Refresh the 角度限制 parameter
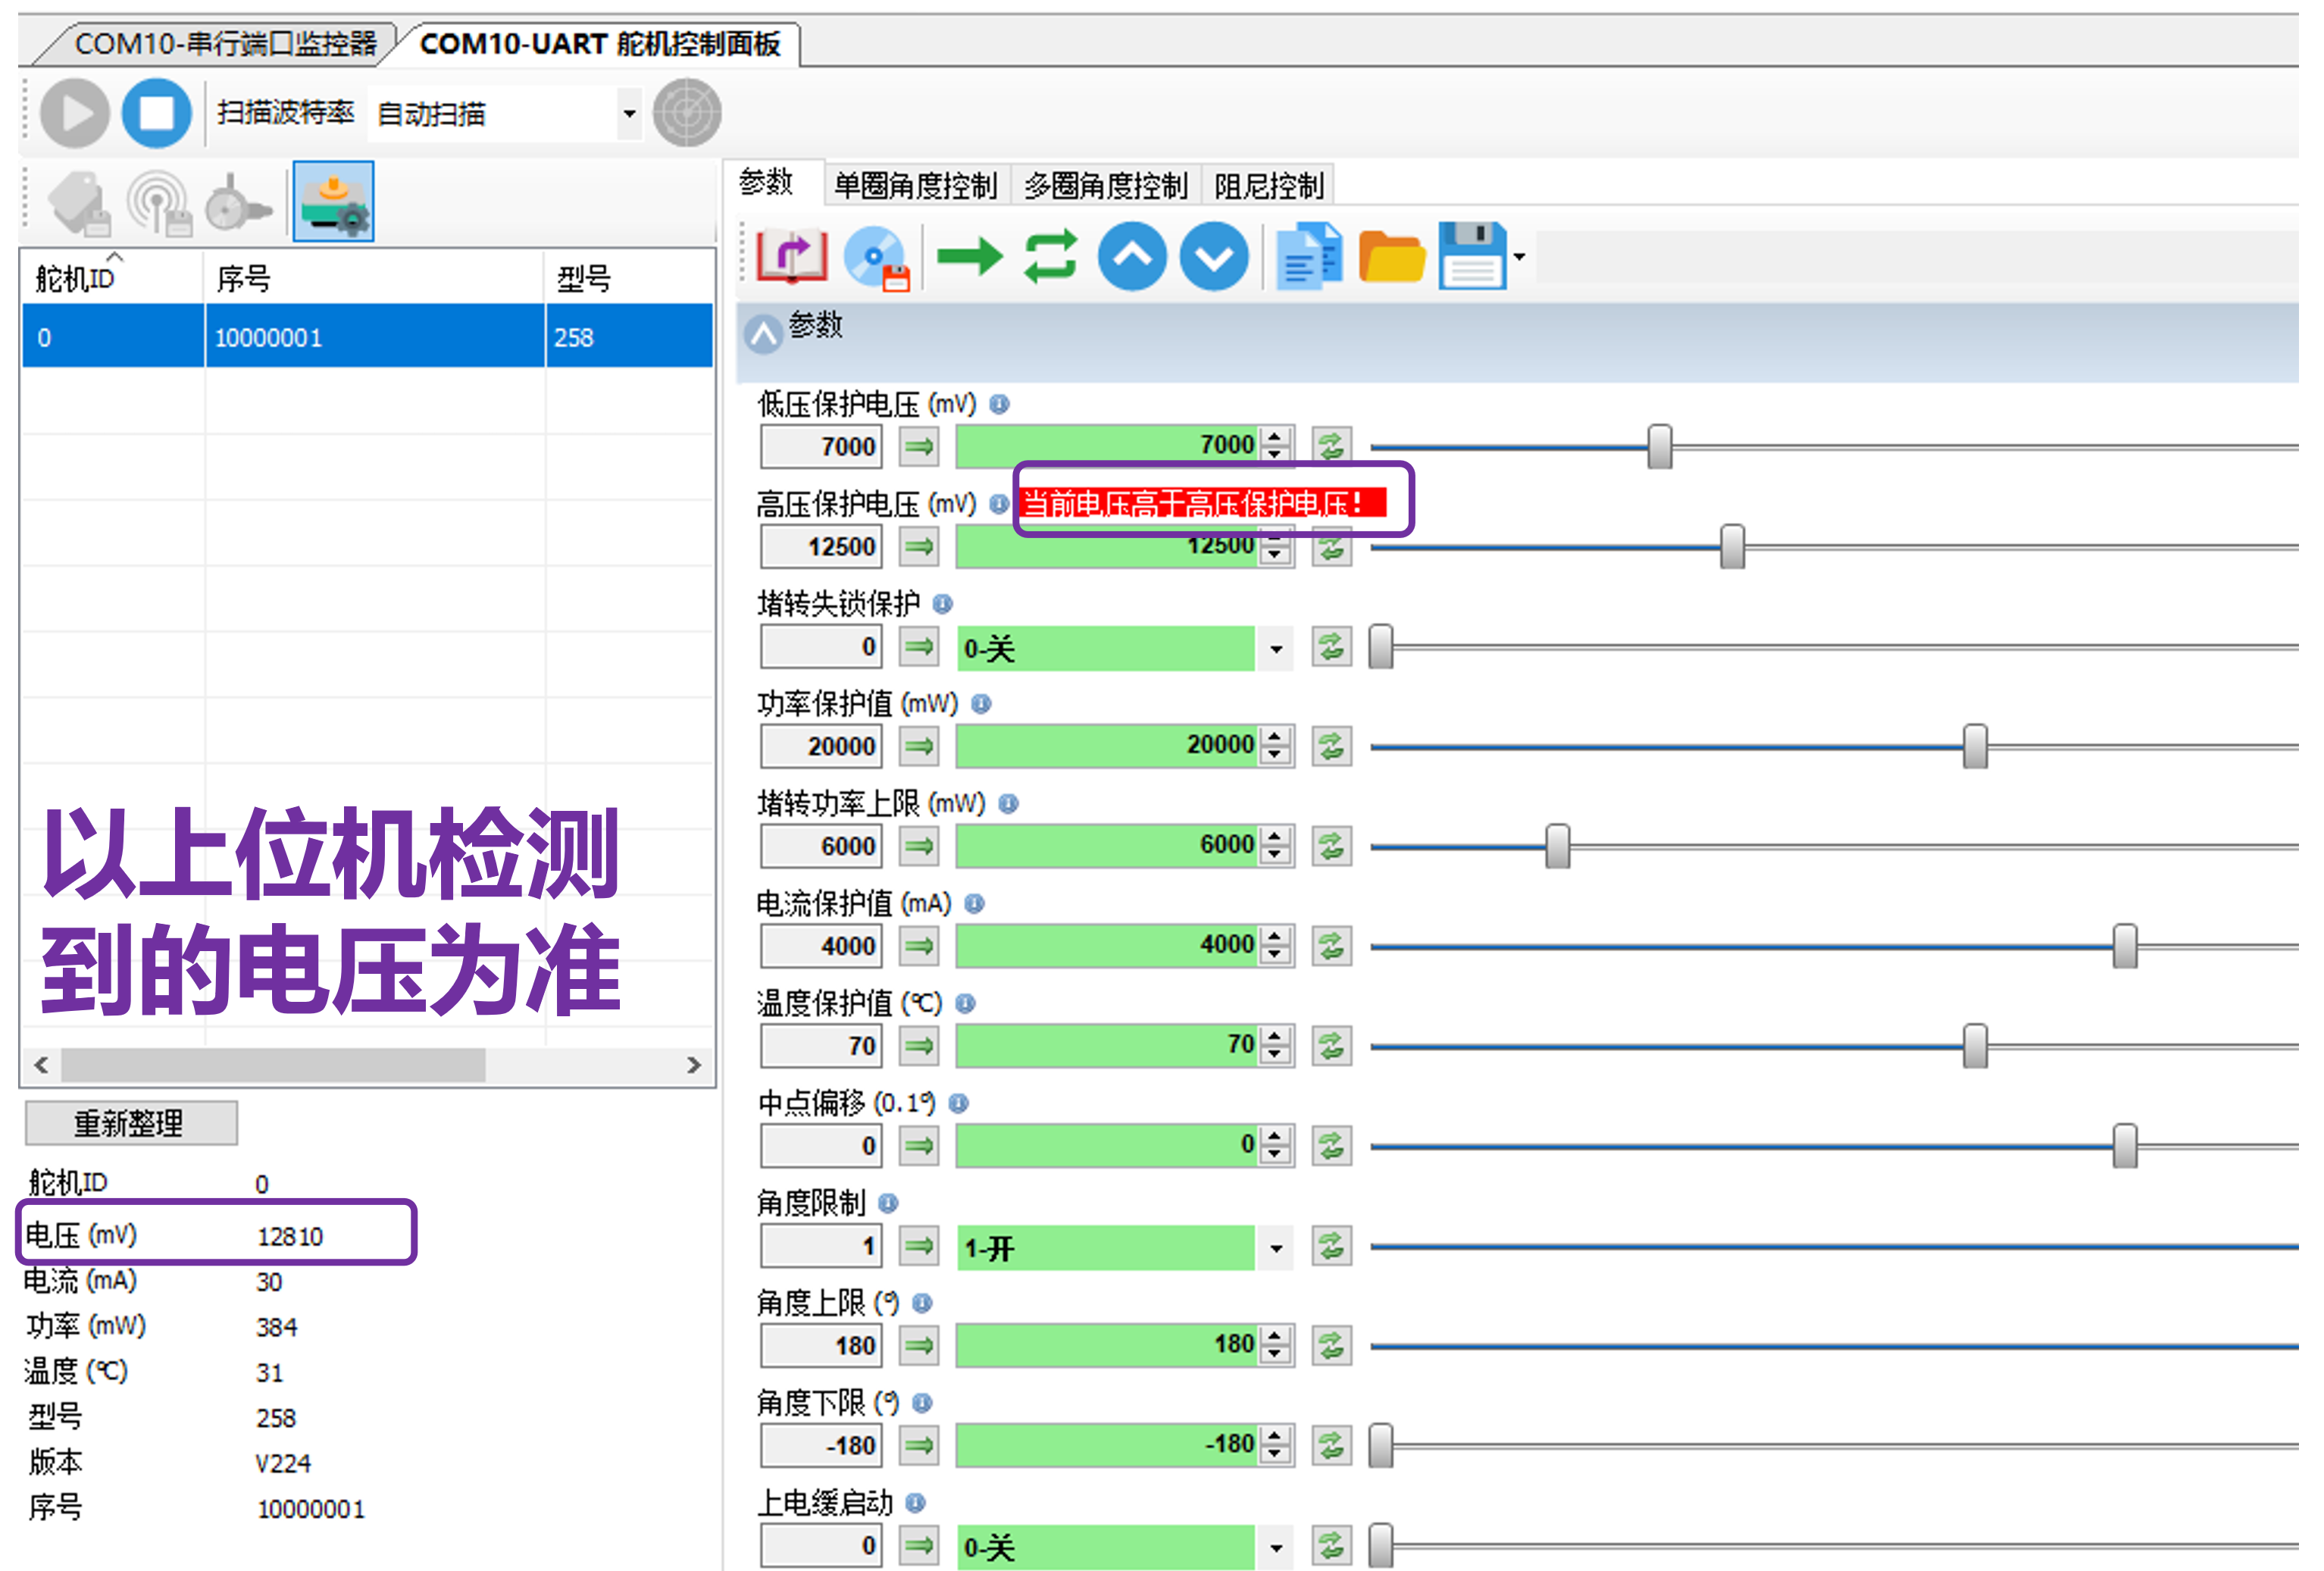Viewport: 2324px width, 1571px height. (x=1331, y=1246)
